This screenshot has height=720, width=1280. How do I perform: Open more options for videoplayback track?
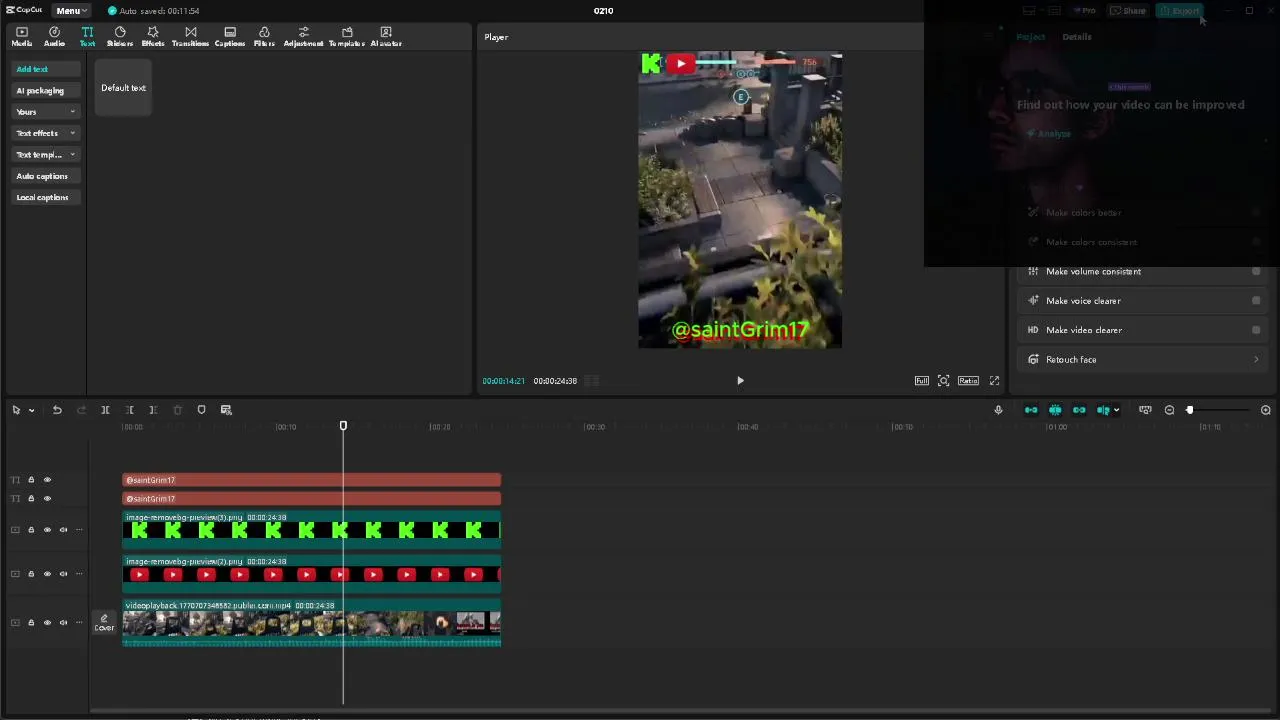[79, 622]
